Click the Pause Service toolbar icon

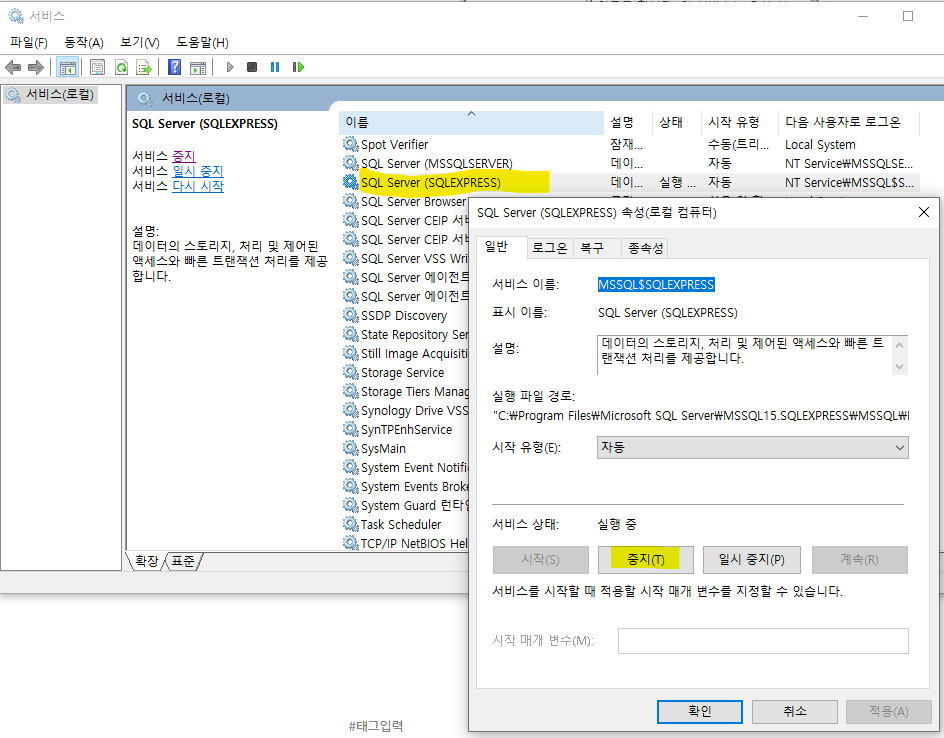[x=275, y=67]
